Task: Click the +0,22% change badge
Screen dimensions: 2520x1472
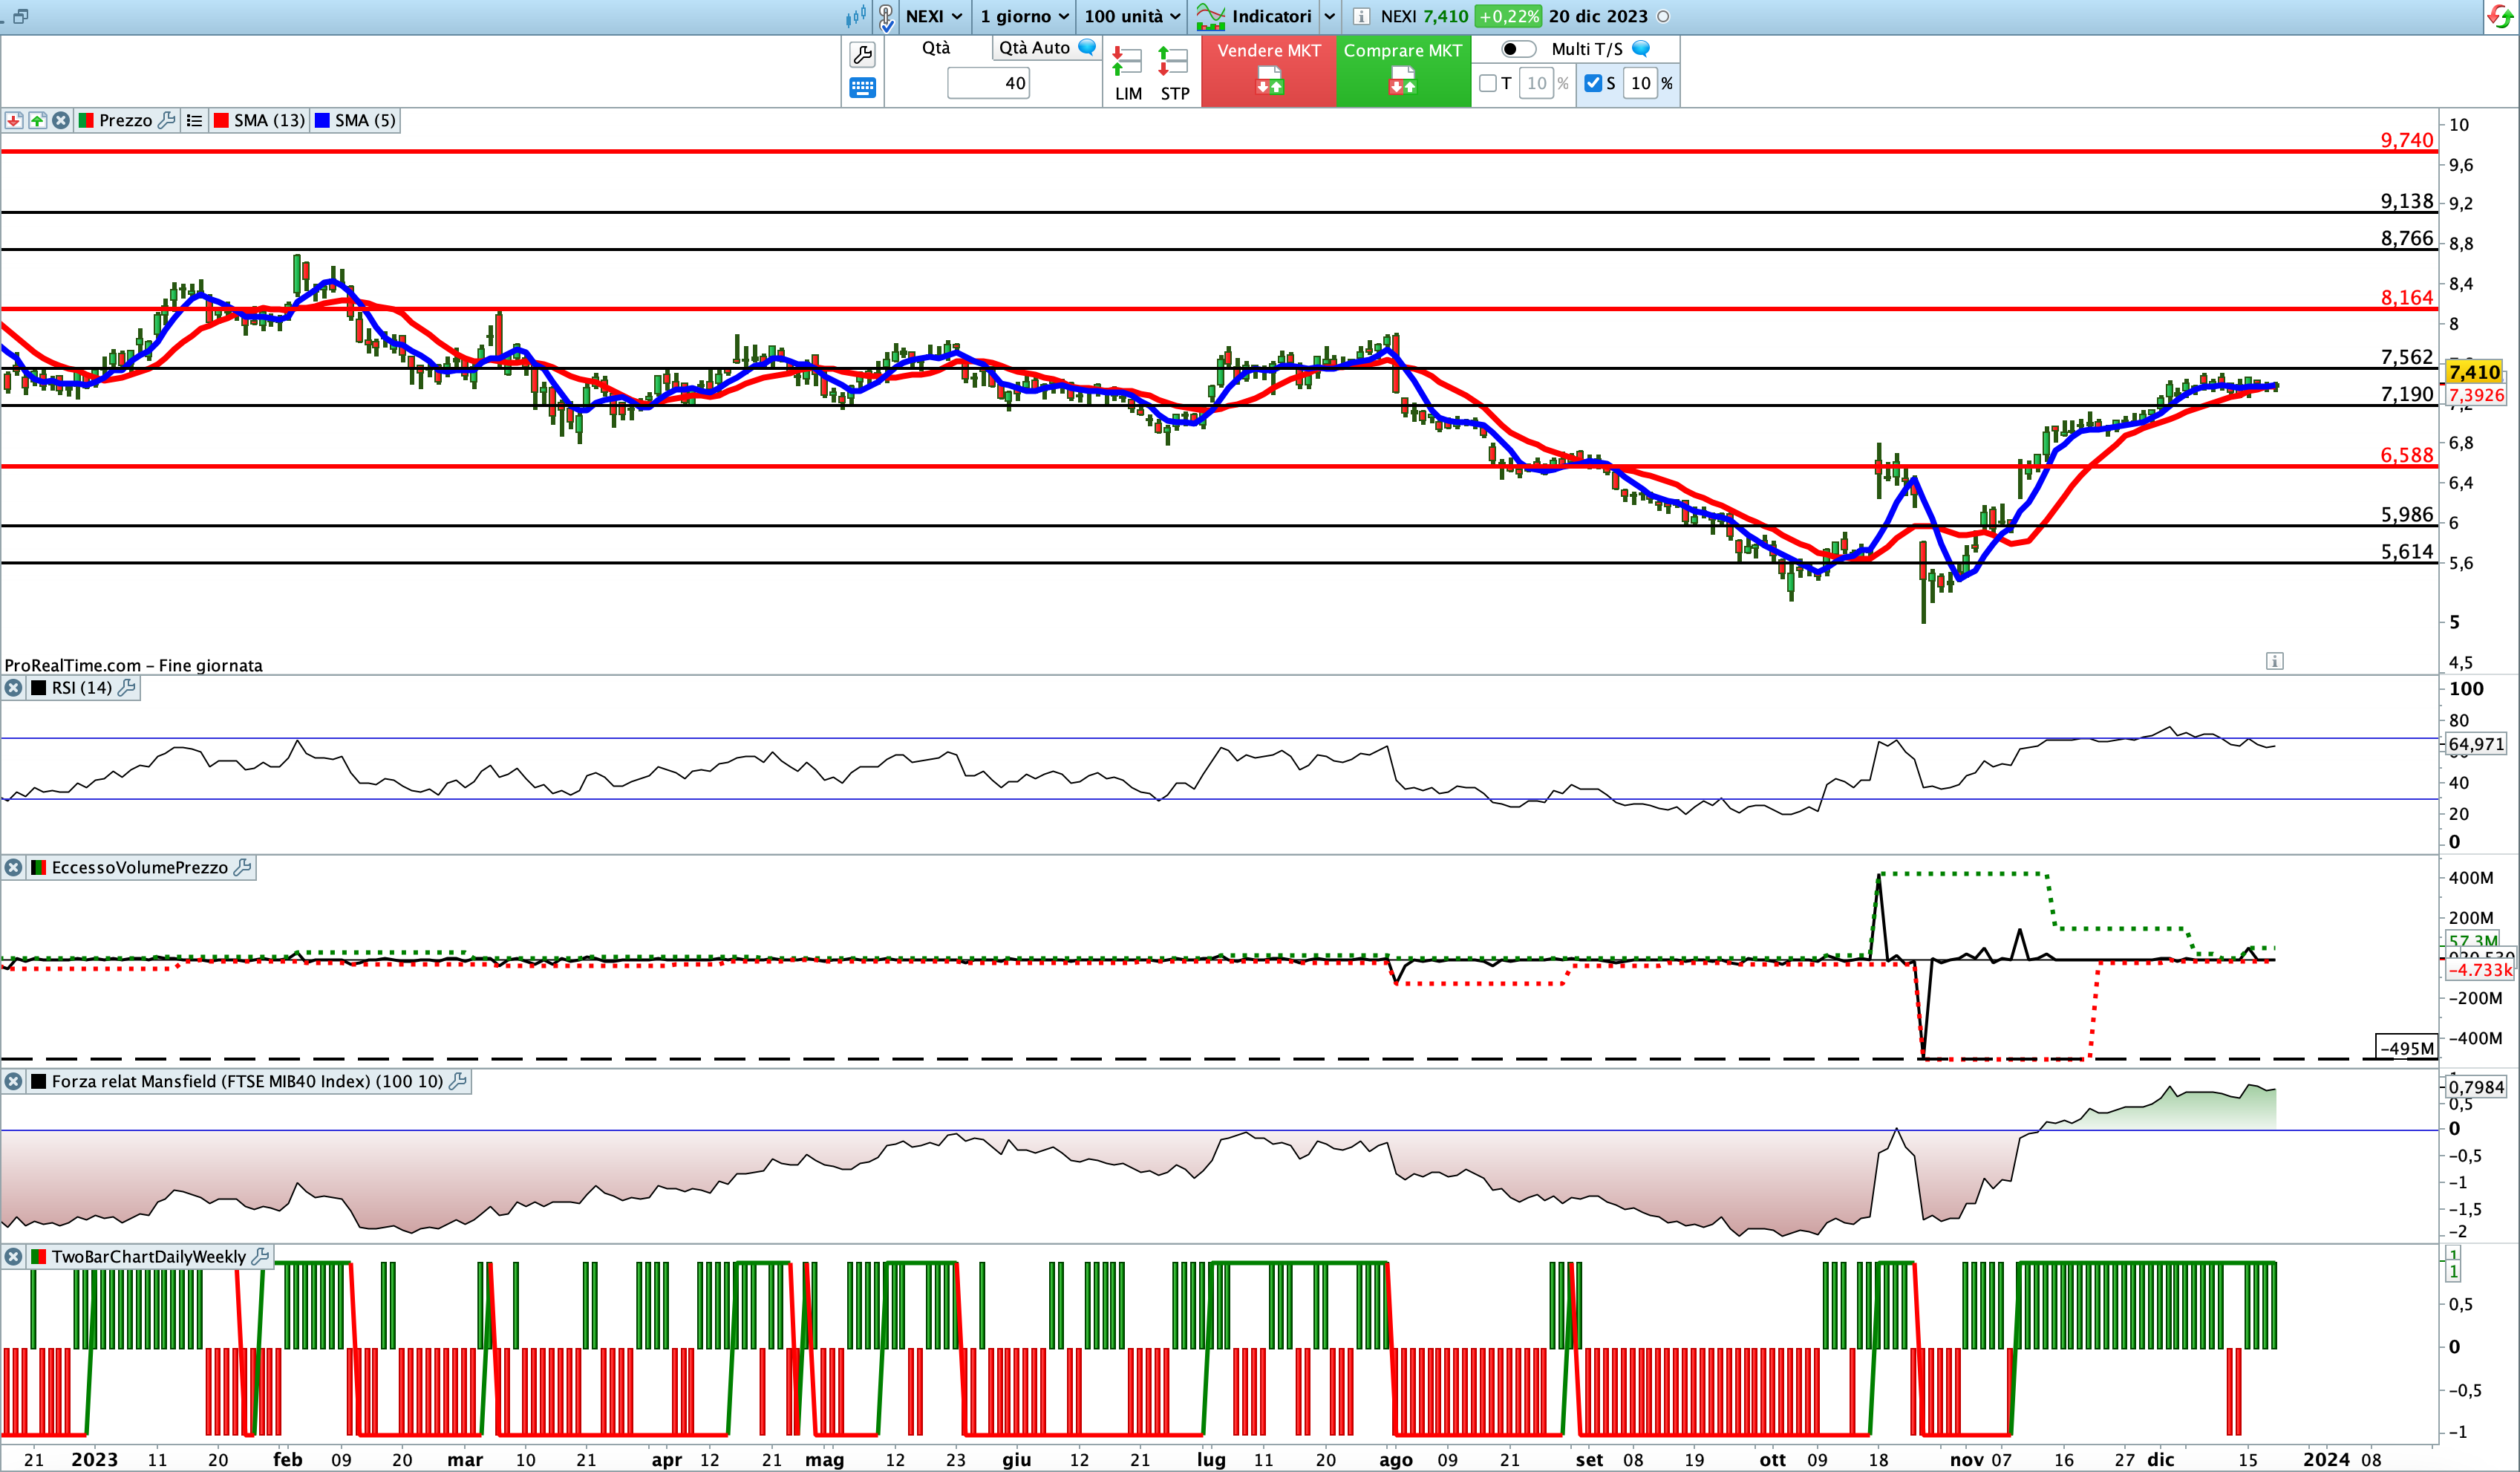Action: [1508, 16]
